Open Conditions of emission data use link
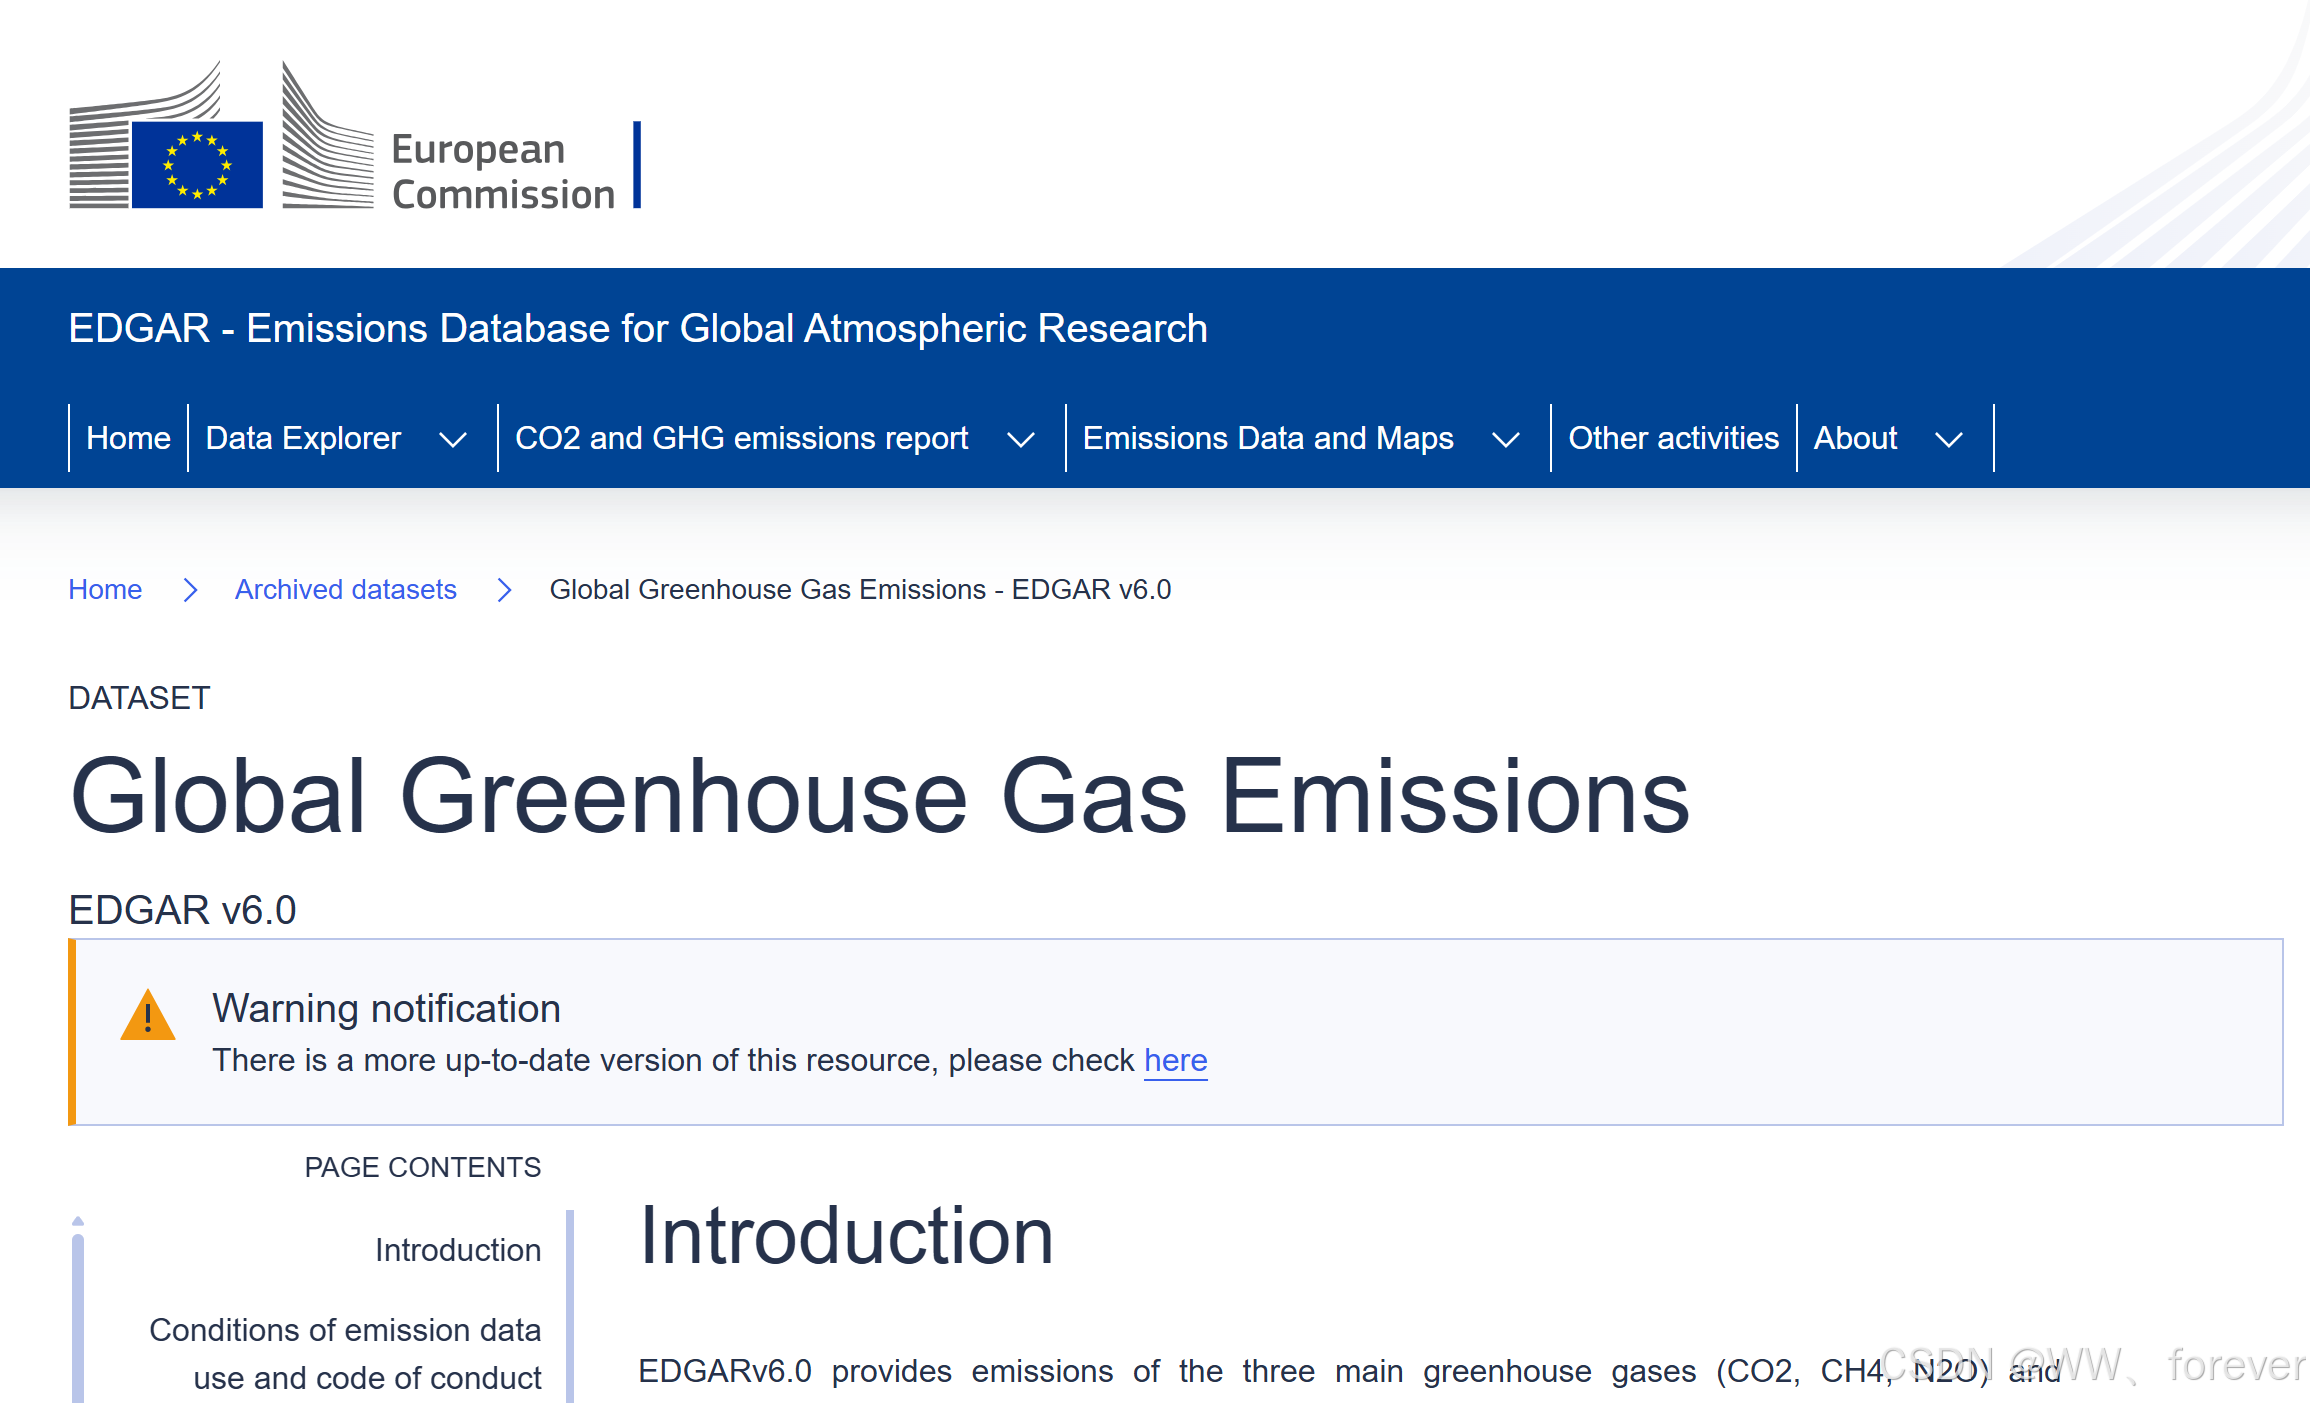 pos(346,1354)
